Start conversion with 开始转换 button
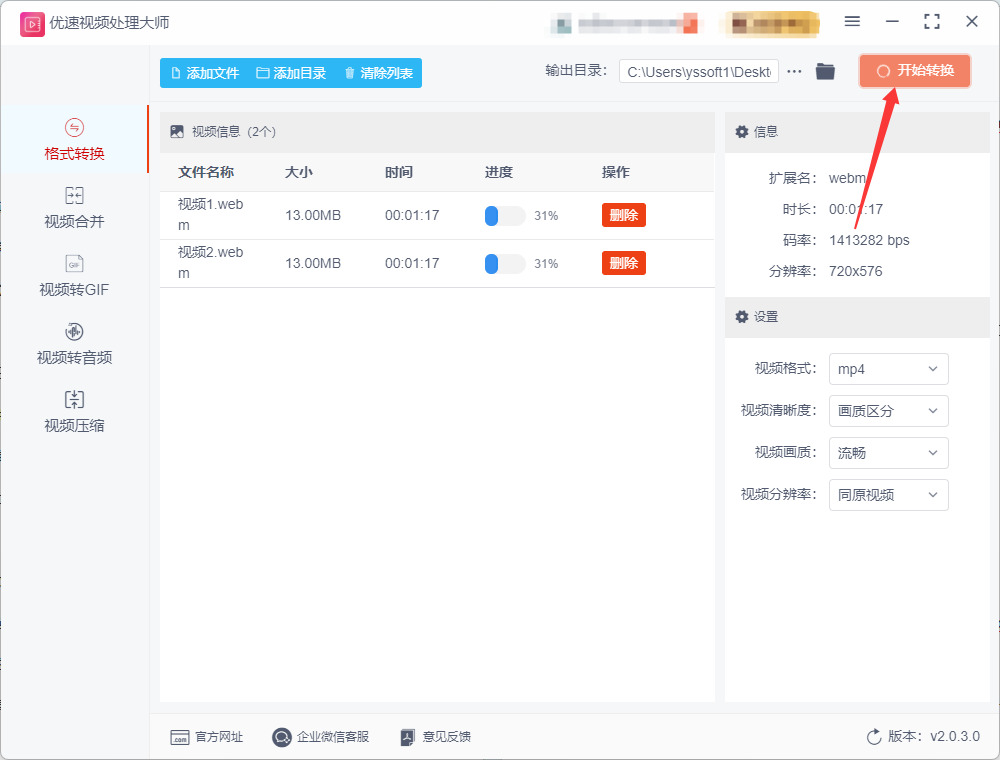Viewport: 1000px width, 760px height. coord(915,71)
